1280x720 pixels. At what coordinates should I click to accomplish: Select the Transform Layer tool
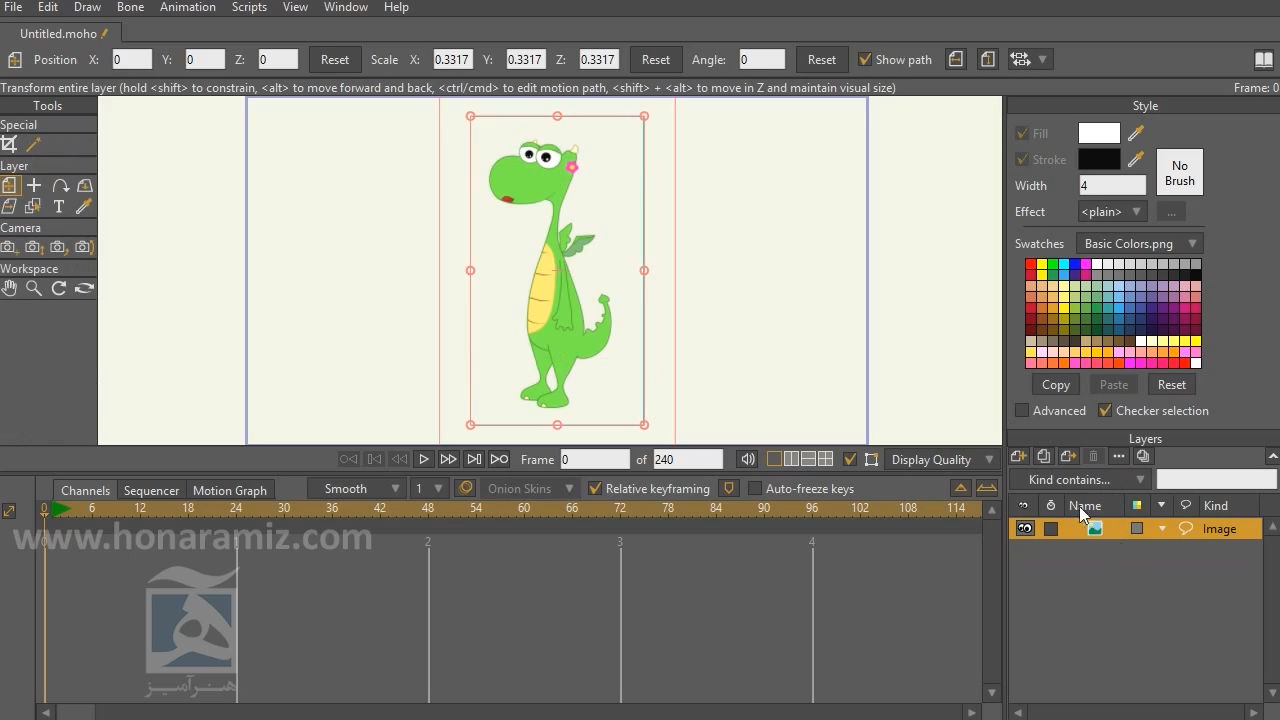pos(9,185)
